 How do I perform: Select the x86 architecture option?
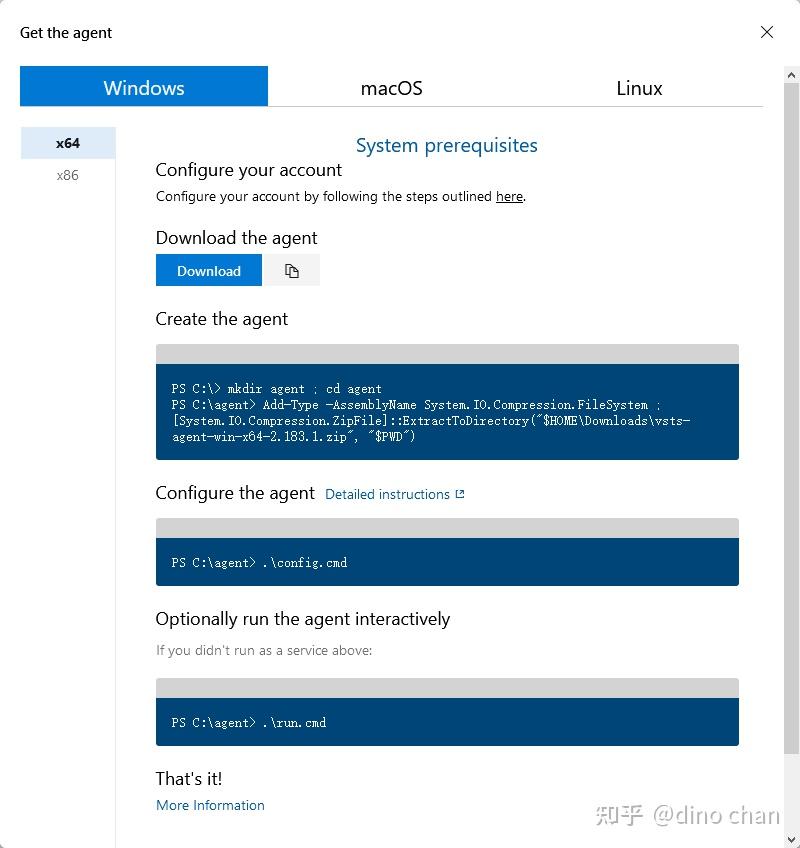67,174
